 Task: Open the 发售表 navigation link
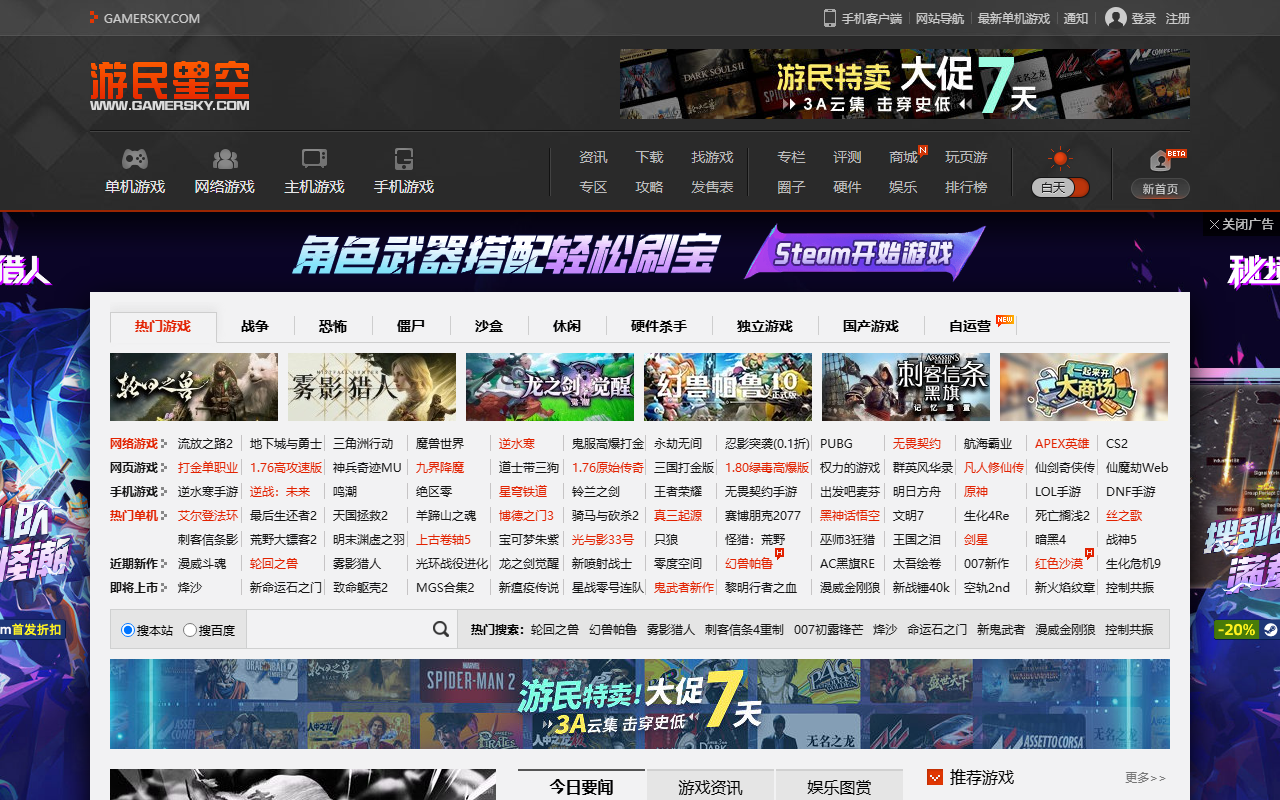tap(712, 187)
